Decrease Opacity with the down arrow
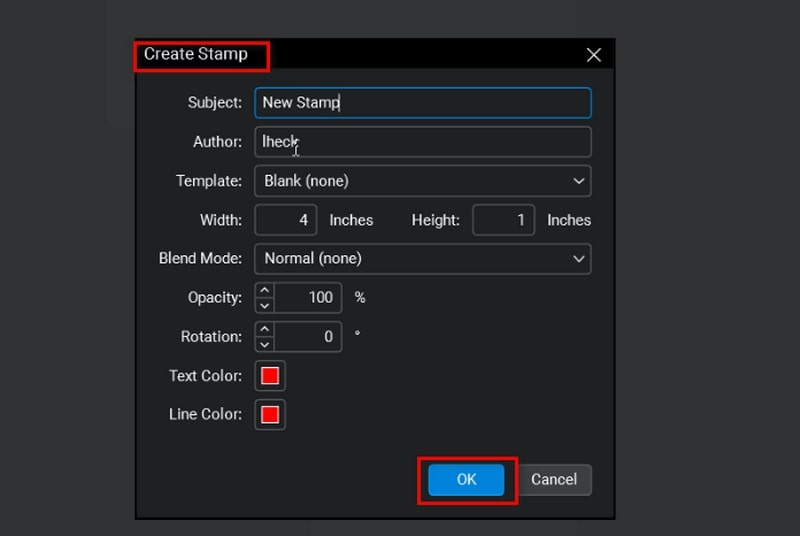This screenshot has height=536, width=800. (x=264, y=305)
